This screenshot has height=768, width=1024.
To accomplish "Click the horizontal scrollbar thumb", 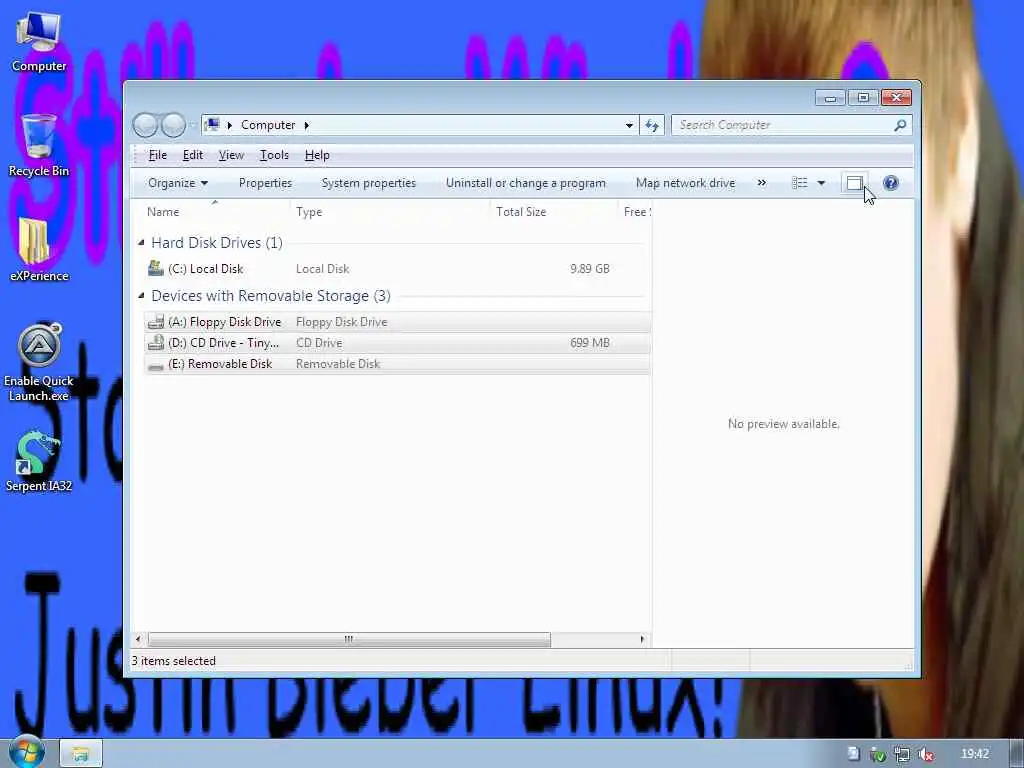I will 349,639.
